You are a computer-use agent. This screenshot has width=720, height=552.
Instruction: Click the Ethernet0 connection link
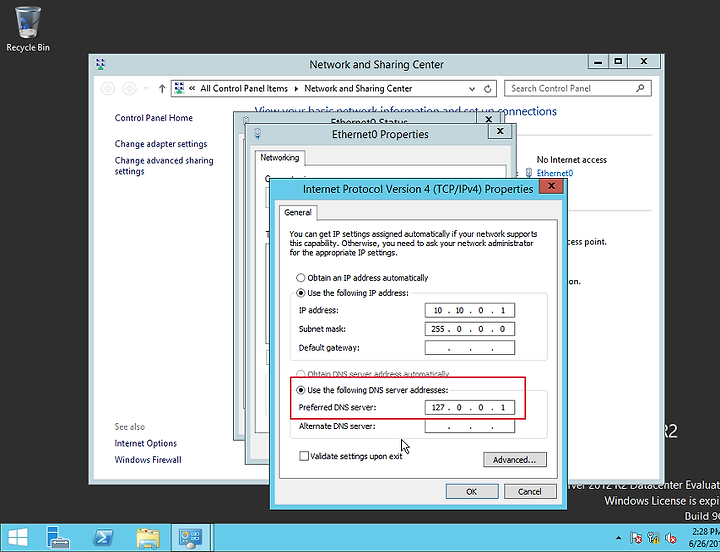point(555,173)
